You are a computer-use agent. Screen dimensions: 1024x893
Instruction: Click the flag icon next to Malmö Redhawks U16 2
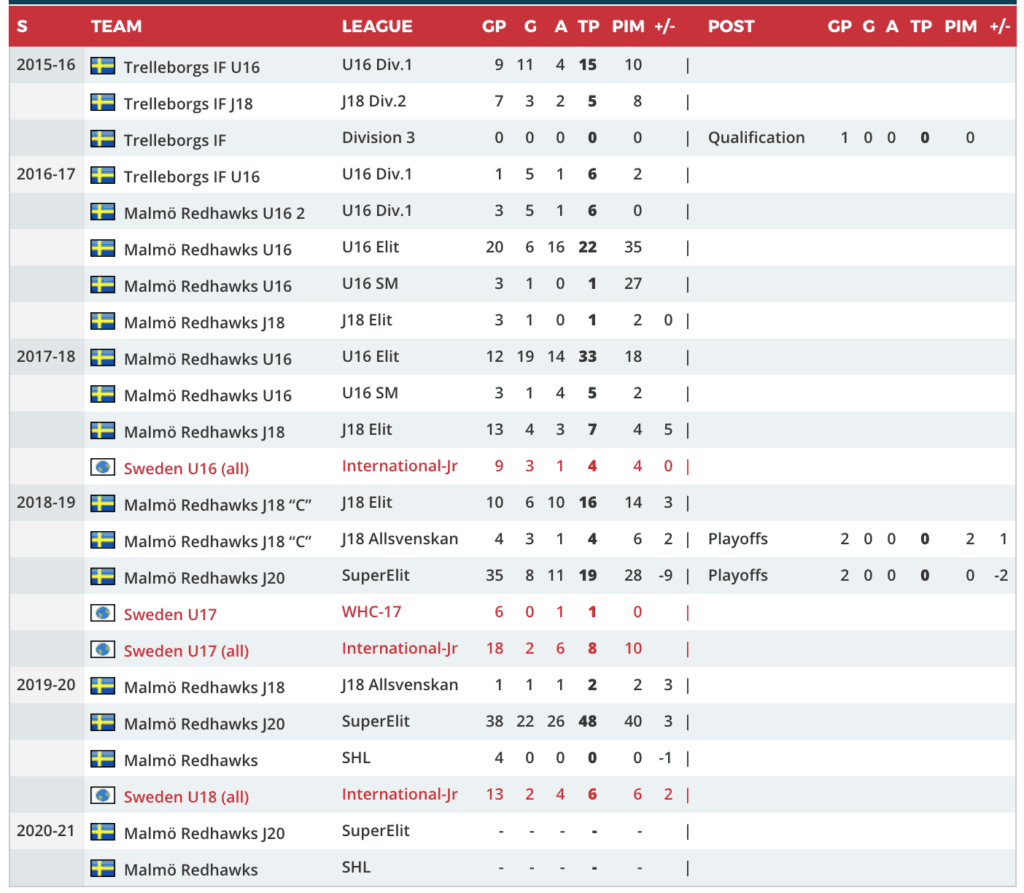click(102, 212)
